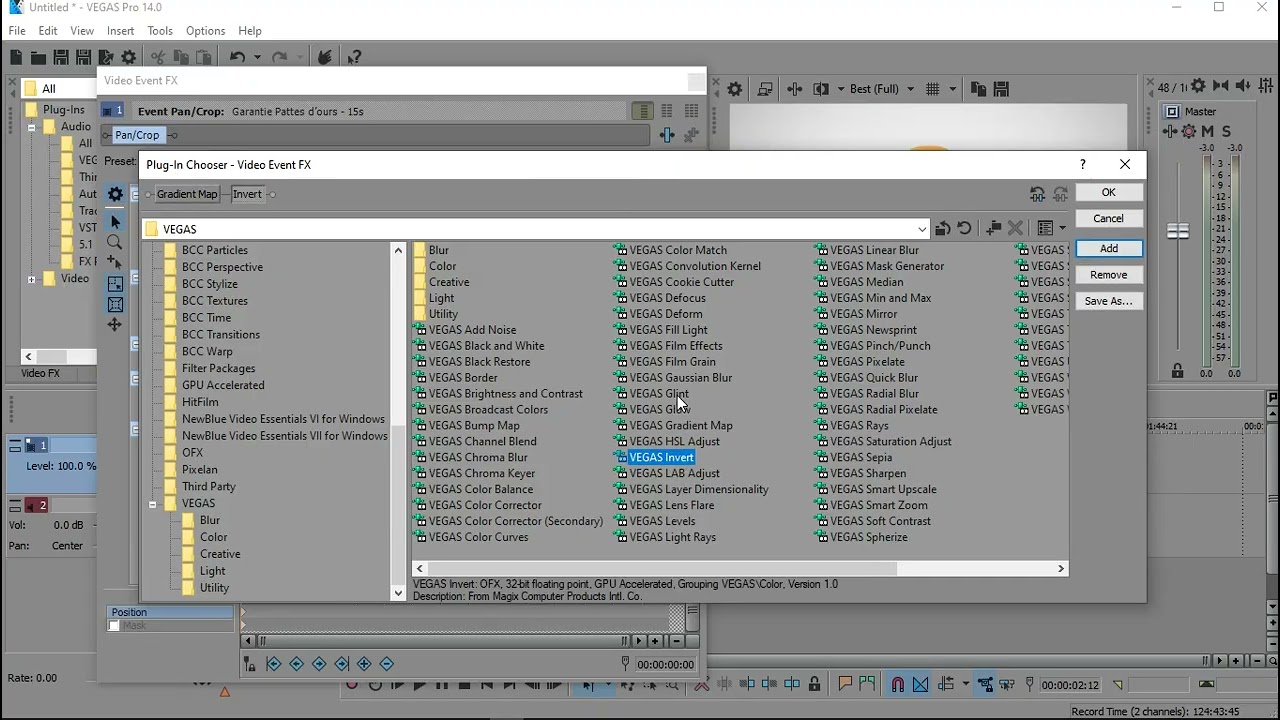The image size is (1280, 720).
Task: Open the VEGAS folder path dropdown
Action: 922,229
